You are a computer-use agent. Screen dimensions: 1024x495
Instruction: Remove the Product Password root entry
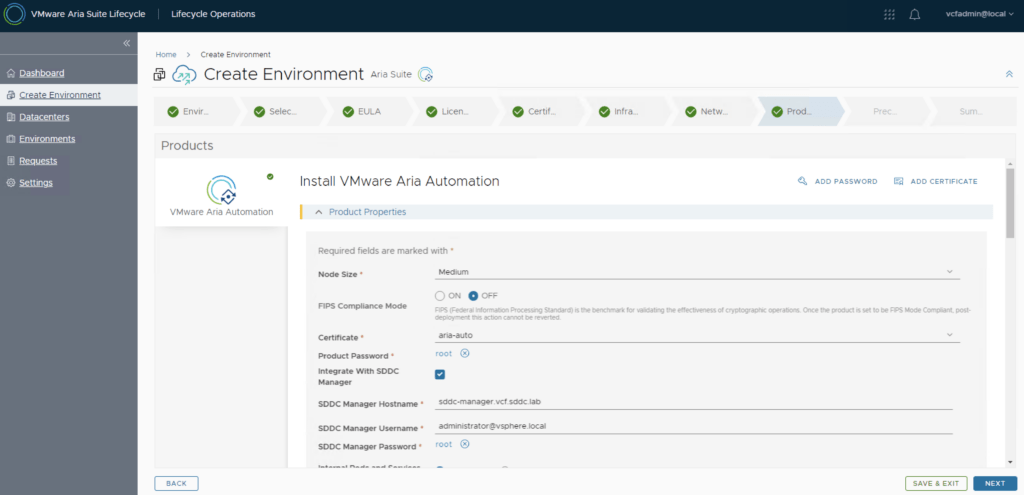[465, 354]
